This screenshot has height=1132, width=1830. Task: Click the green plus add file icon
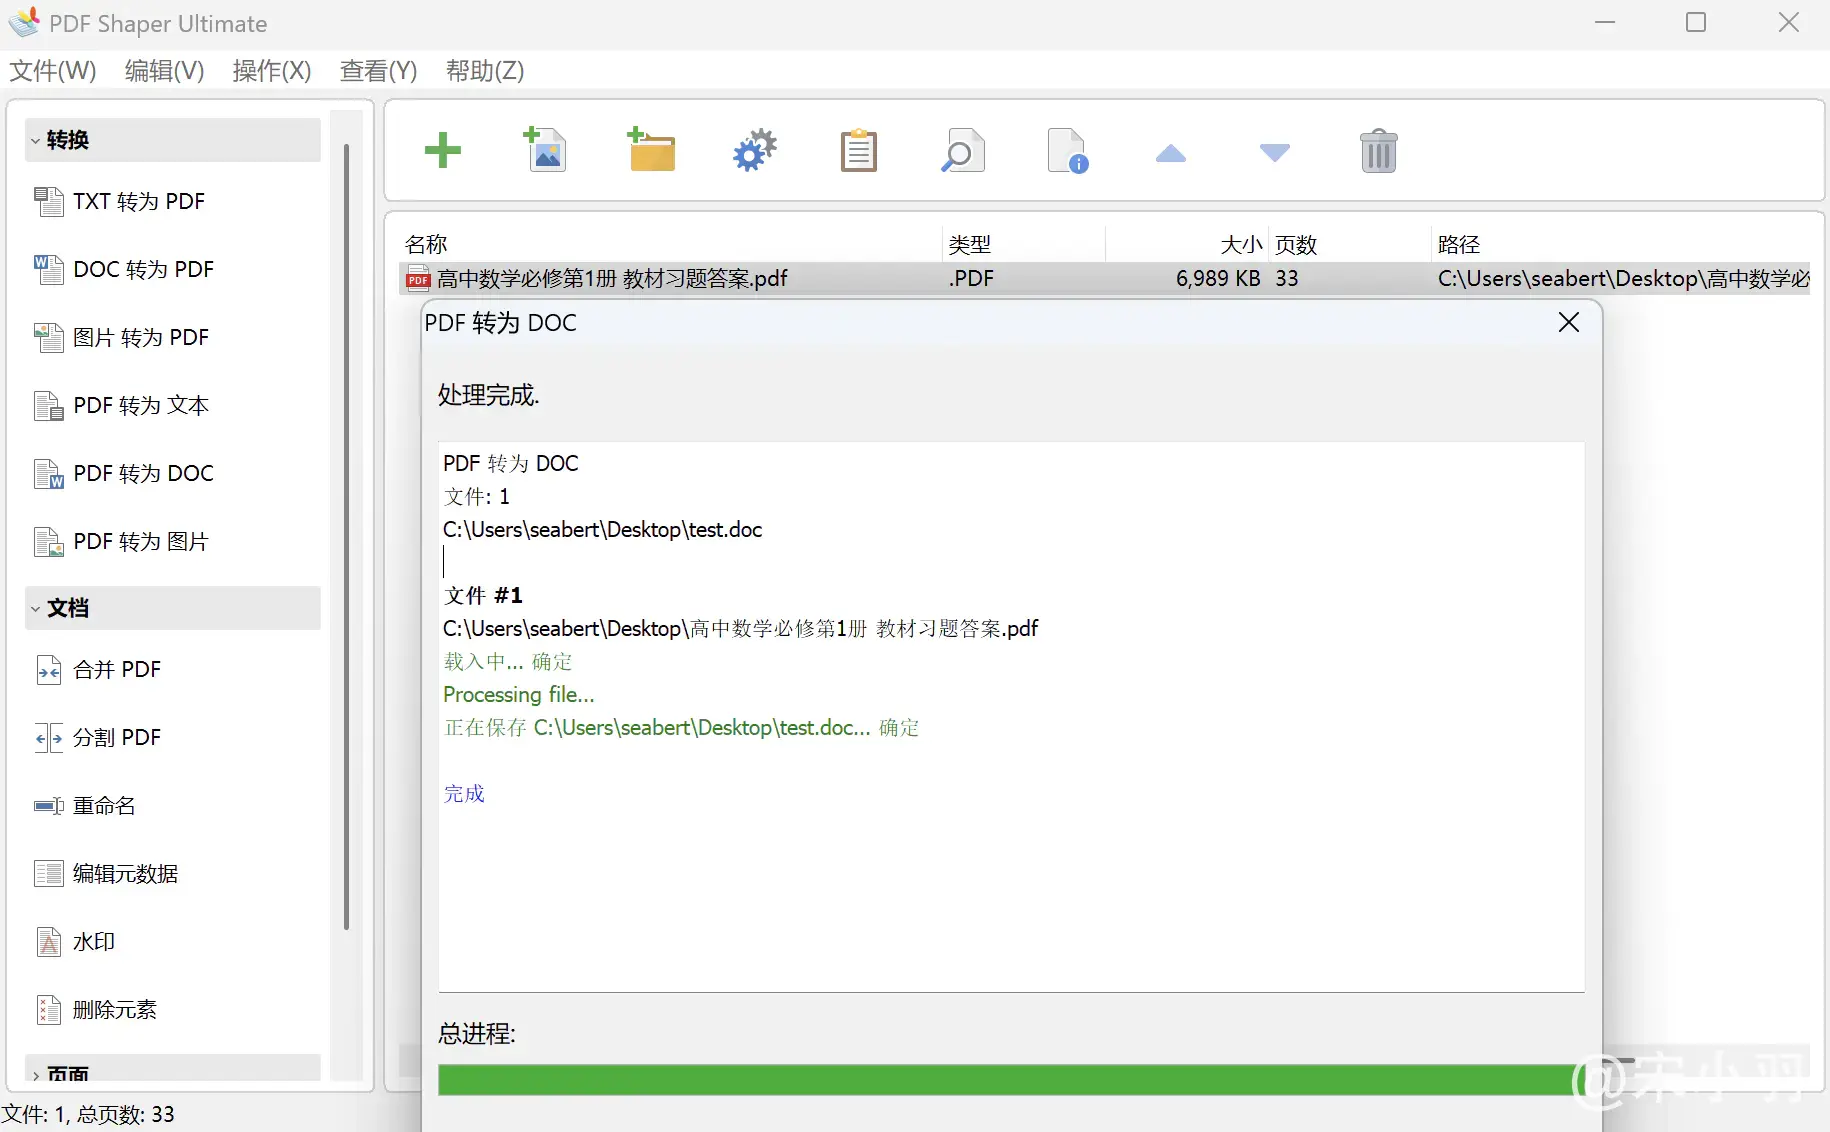coord(442,151)
